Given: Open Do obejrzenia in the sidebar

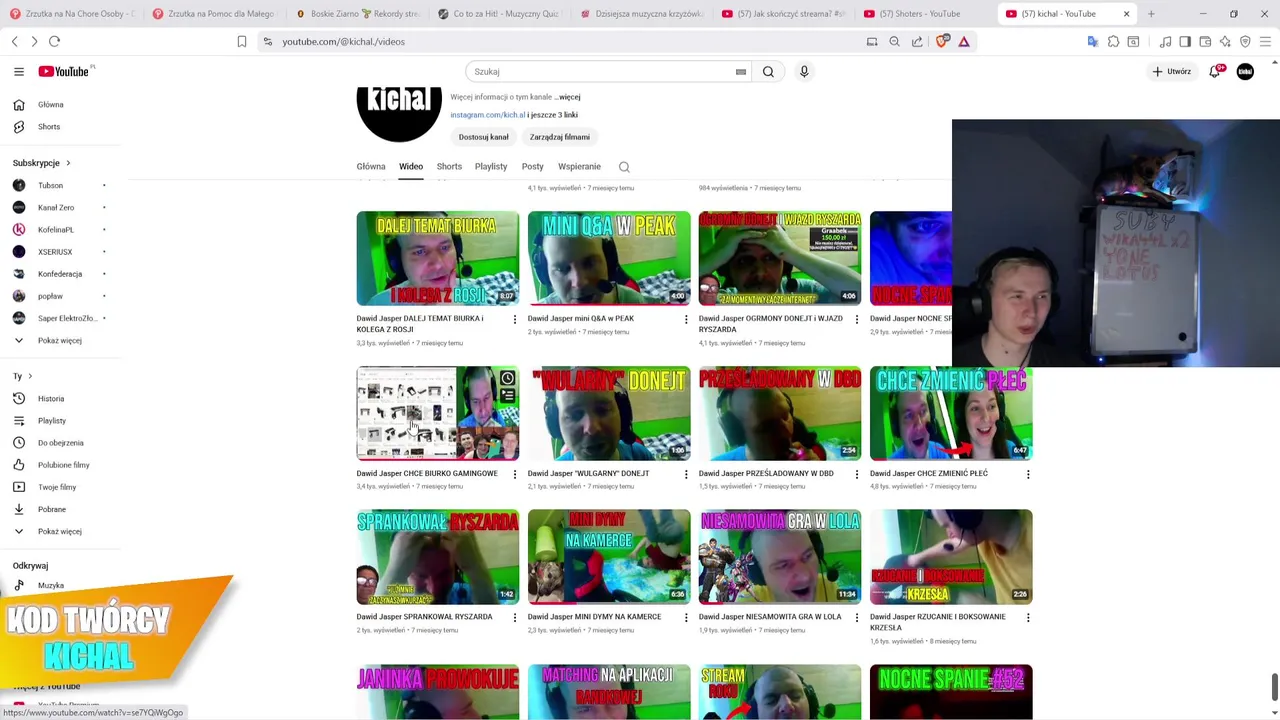Looking at the screenshot, I should 60,443.
